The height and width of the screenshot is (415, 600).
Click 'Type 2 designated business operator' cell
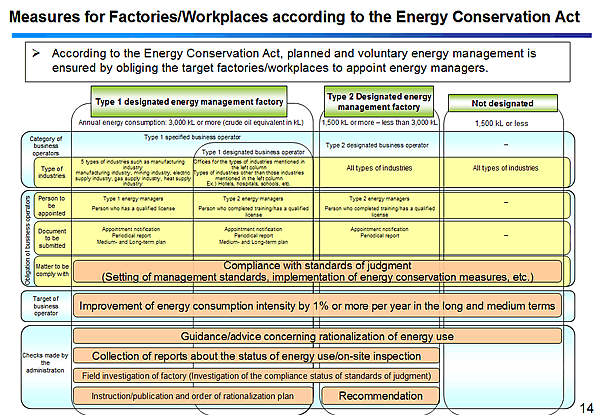pos(377,145)
